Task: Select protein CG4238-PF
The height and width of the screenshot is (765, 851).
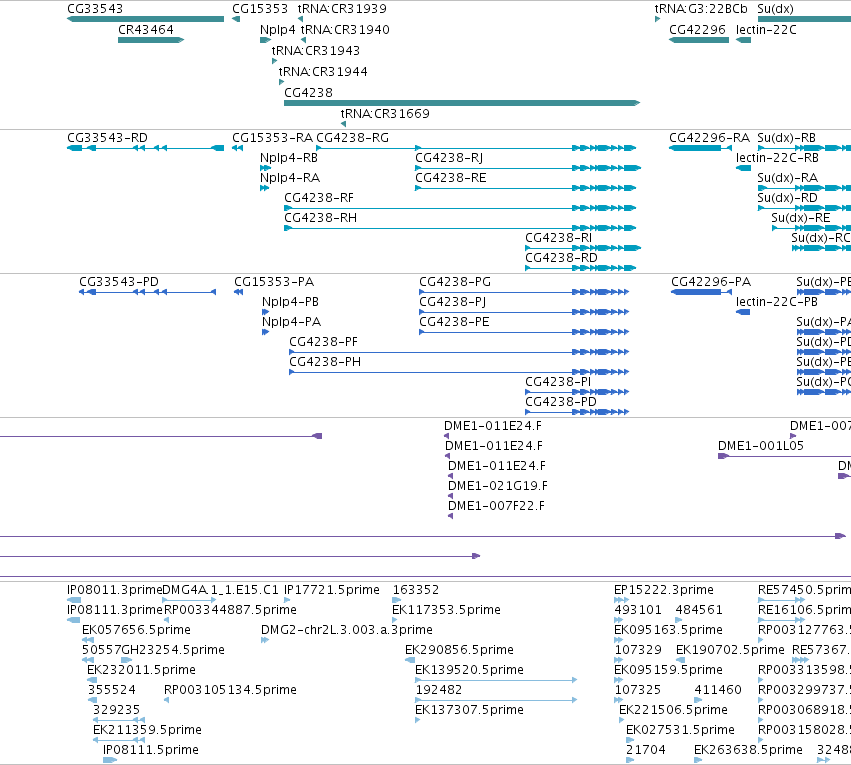Action: 459,352
